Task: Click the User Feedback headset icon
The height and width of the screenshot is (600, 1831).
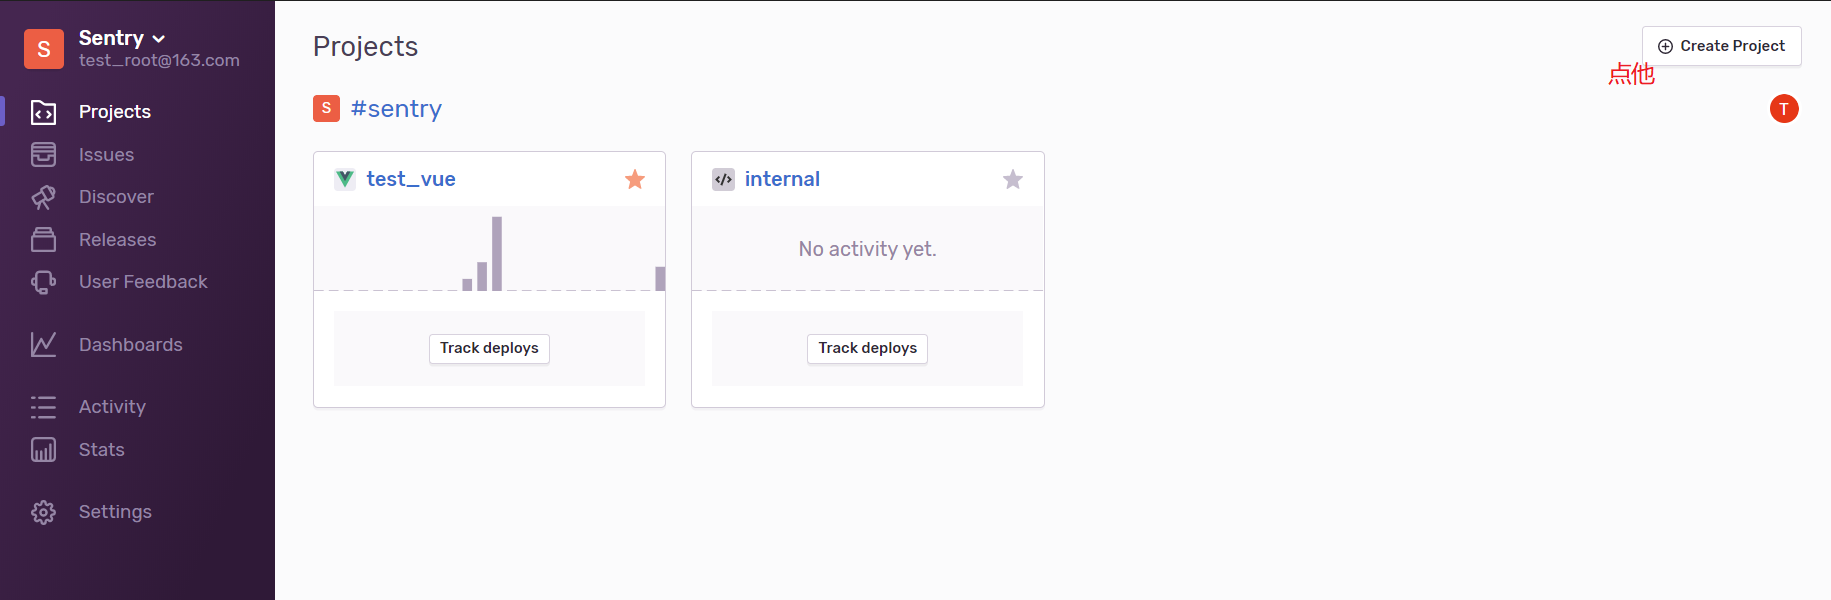Action: point(43,282)
